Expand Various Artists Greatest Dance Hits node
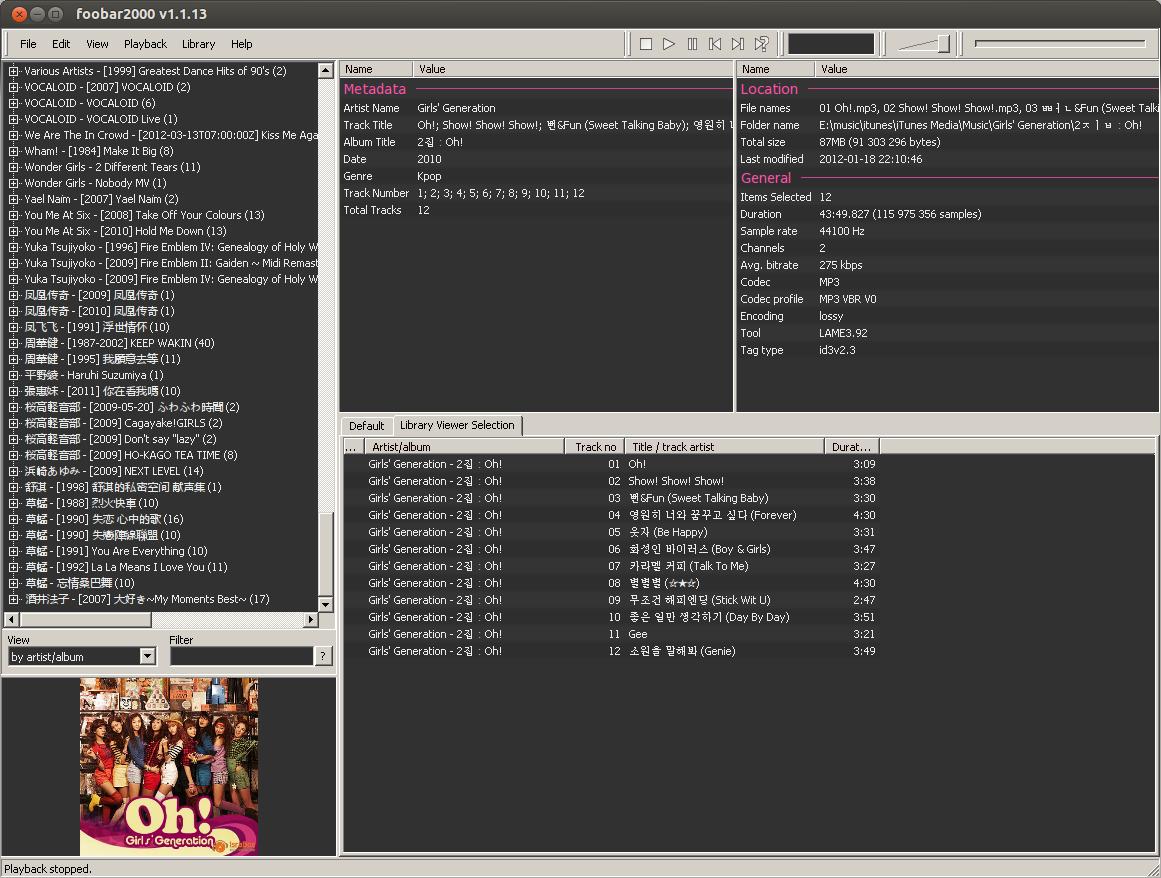The height and width of the screenshot is (878, 1161). 13,71
